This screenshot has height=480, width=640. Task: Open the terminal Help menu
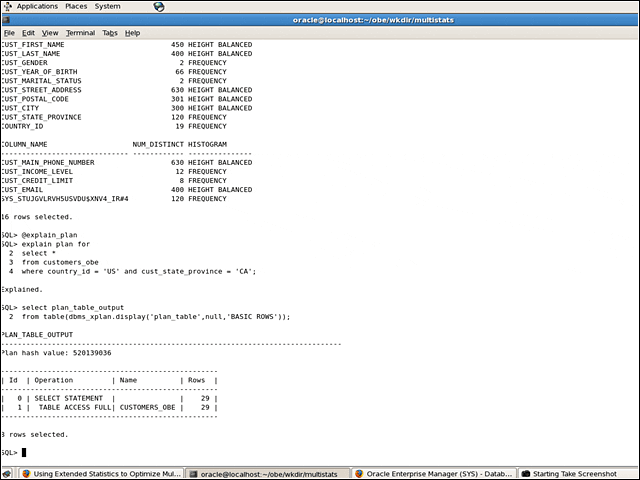pyautogui.click(x=132, y=33)
